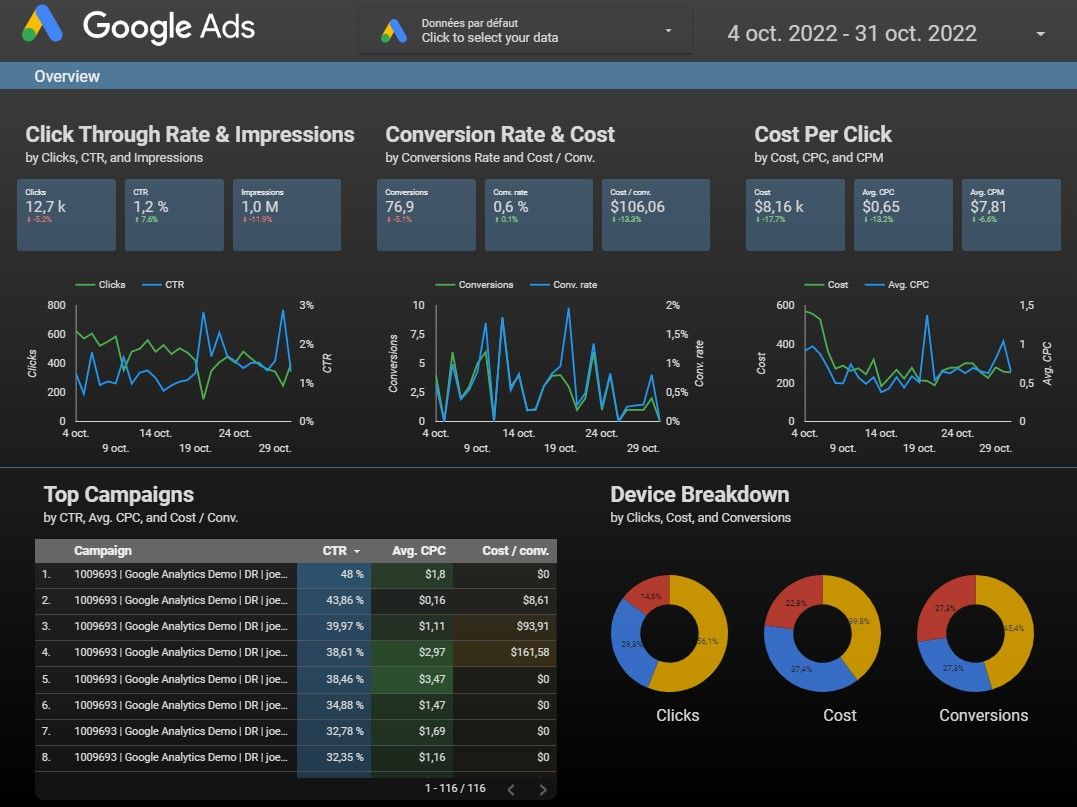Click the blue 37,4% segment of Cost donut
The image size is (1077, 807).
[802, 668]
